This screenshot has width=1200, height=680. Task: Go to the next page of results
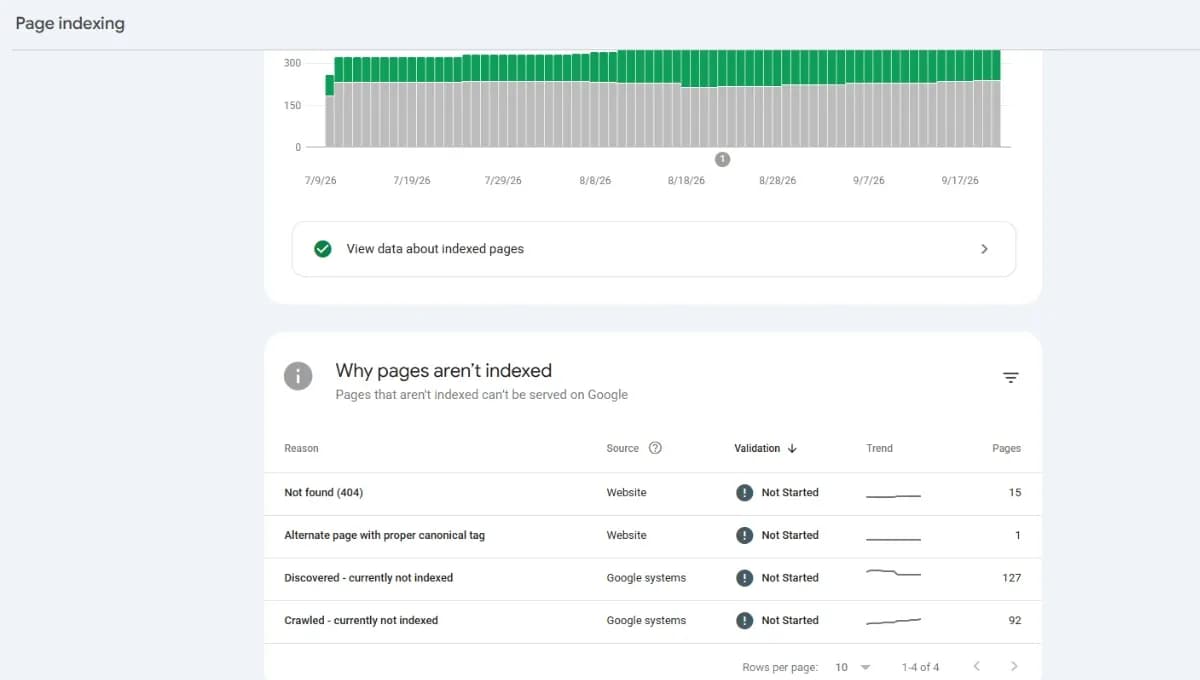tap(1014, 666)
